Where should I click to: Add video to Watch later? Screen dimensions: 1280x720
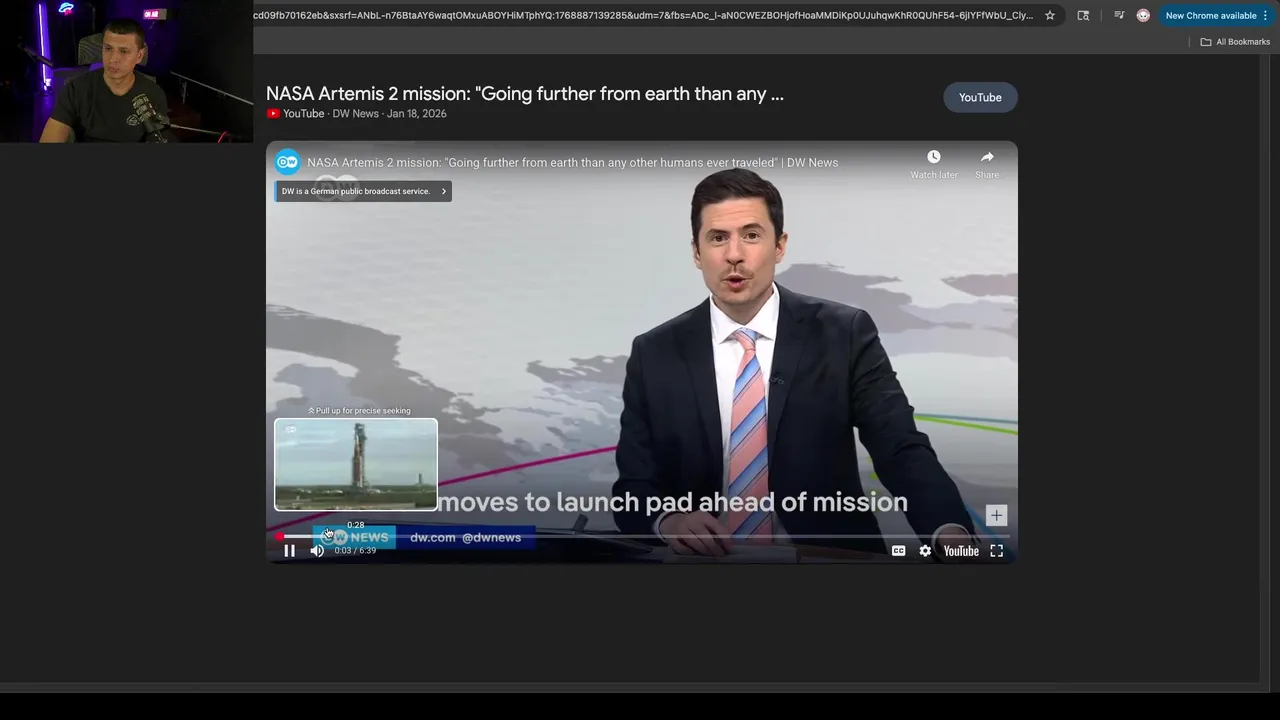934,164
